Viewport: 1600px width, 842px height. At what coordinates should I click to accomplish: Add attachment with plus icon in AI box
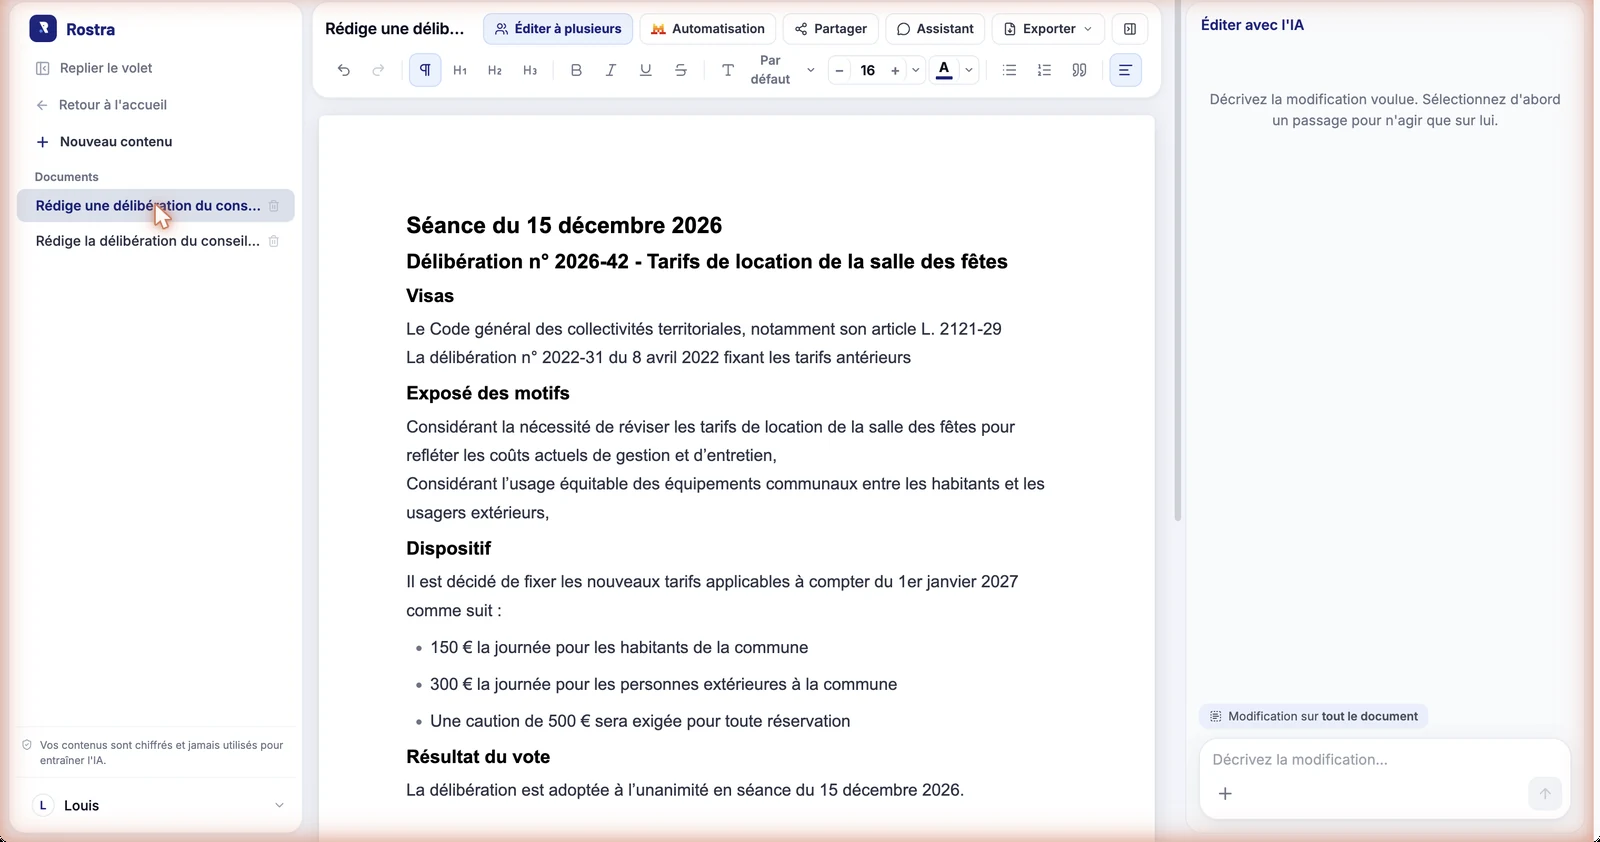tap(1225, 794)
